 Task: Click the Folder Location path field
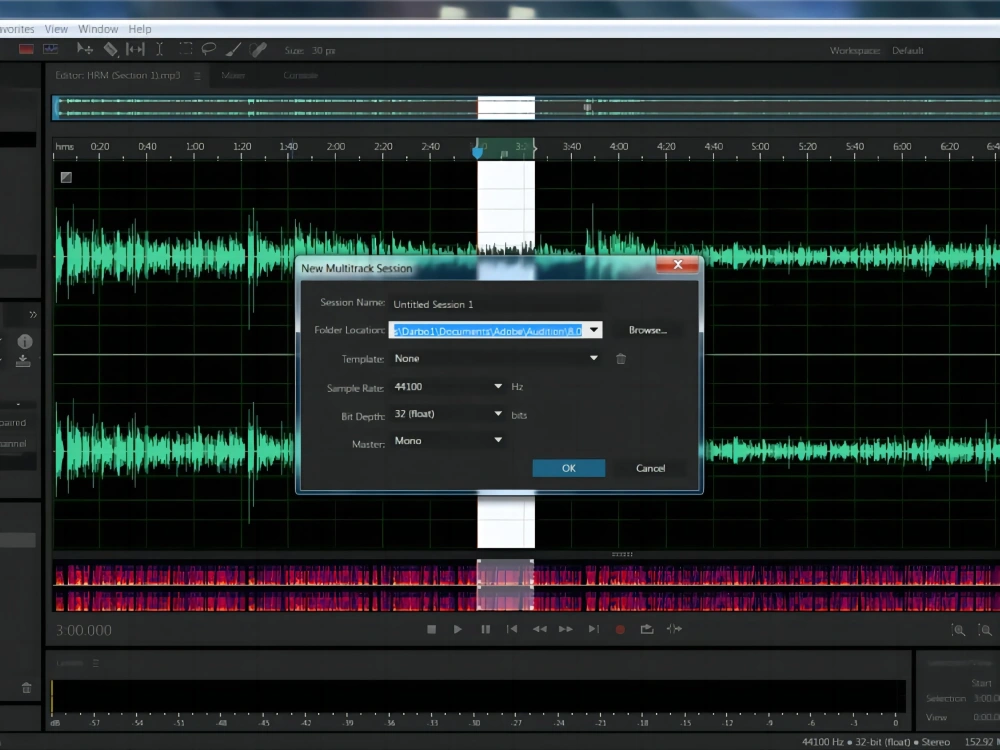488,330
